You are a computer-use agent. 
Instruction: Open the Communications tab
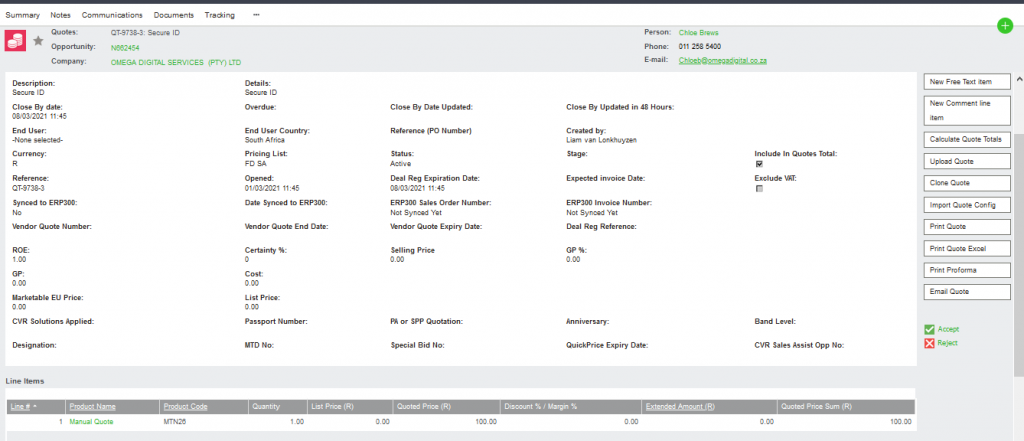pyautogui.click(x=112, y=15)
